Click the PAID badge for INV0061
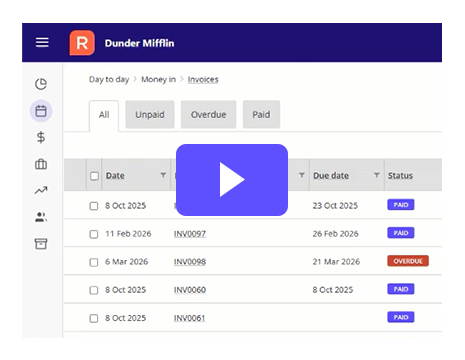Image resolution: width=465 pixels, height=360 pixels. (401, 317)
